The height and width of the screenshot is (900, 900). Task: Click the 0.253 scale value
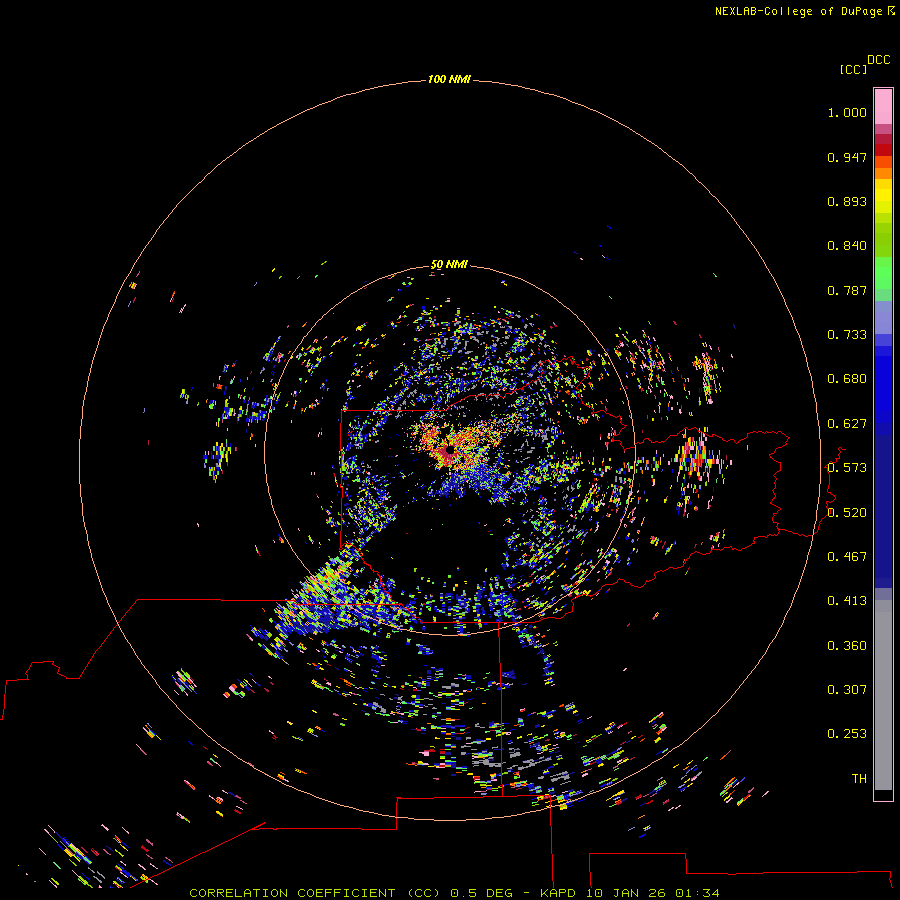[847, 734]
